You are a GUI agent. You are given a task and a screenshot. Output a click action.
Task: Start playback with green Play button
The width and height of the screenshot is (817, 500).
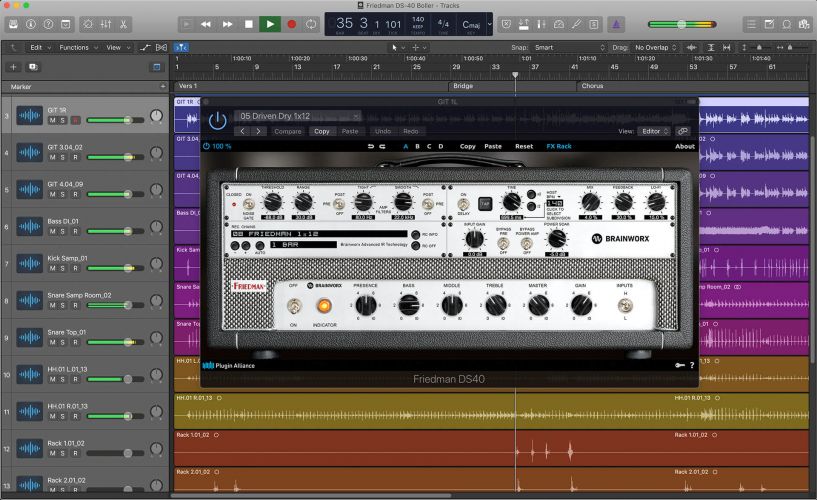270,24
